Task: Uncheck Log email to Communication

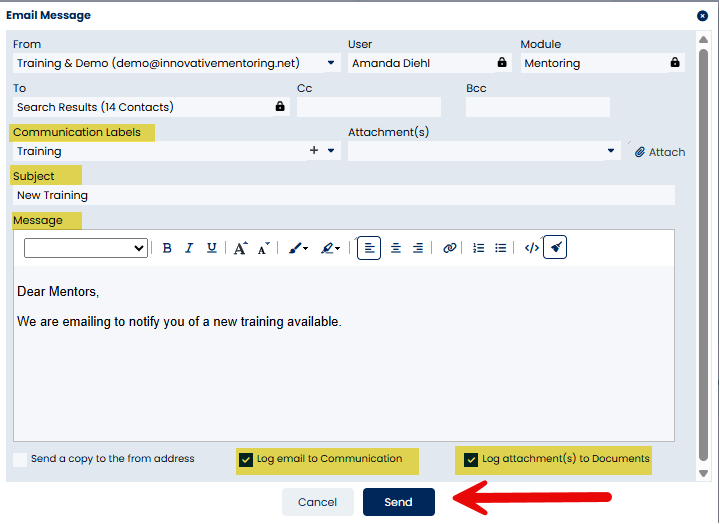Action: click(x=246, y=460)
